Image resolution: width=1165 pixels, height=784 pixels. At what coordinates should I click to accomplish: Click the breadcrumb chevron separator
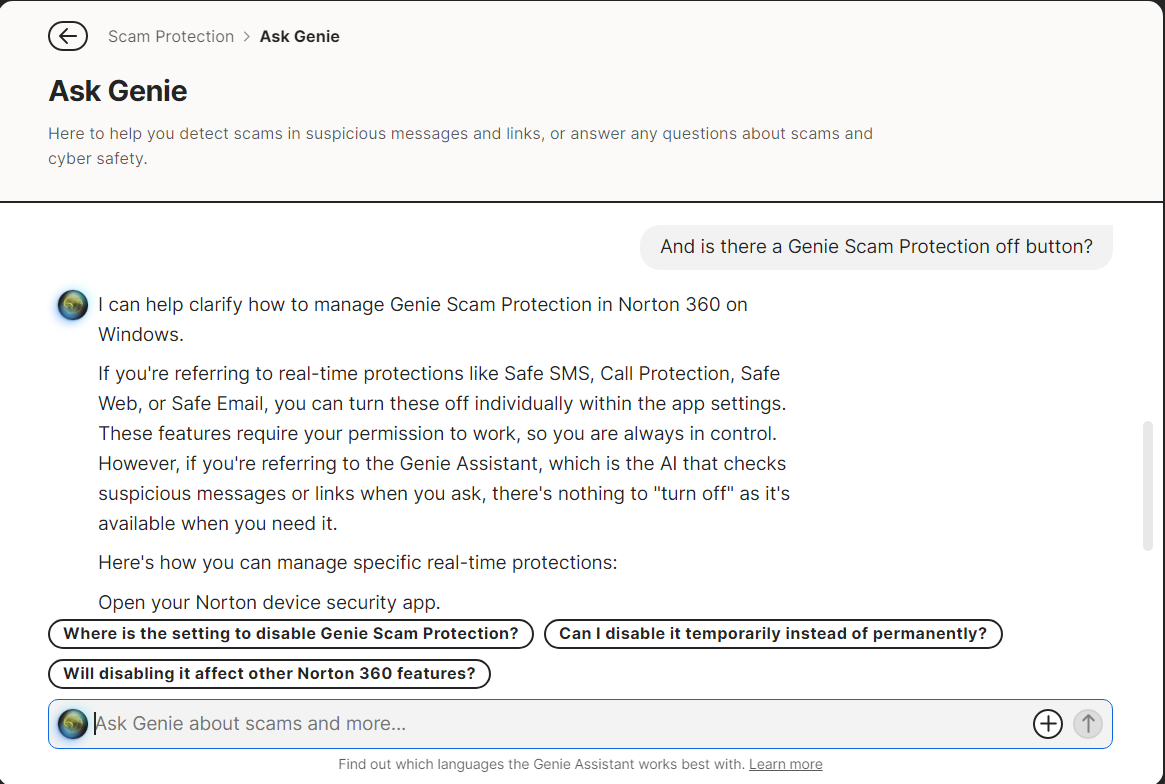click(x=246, y=37)
